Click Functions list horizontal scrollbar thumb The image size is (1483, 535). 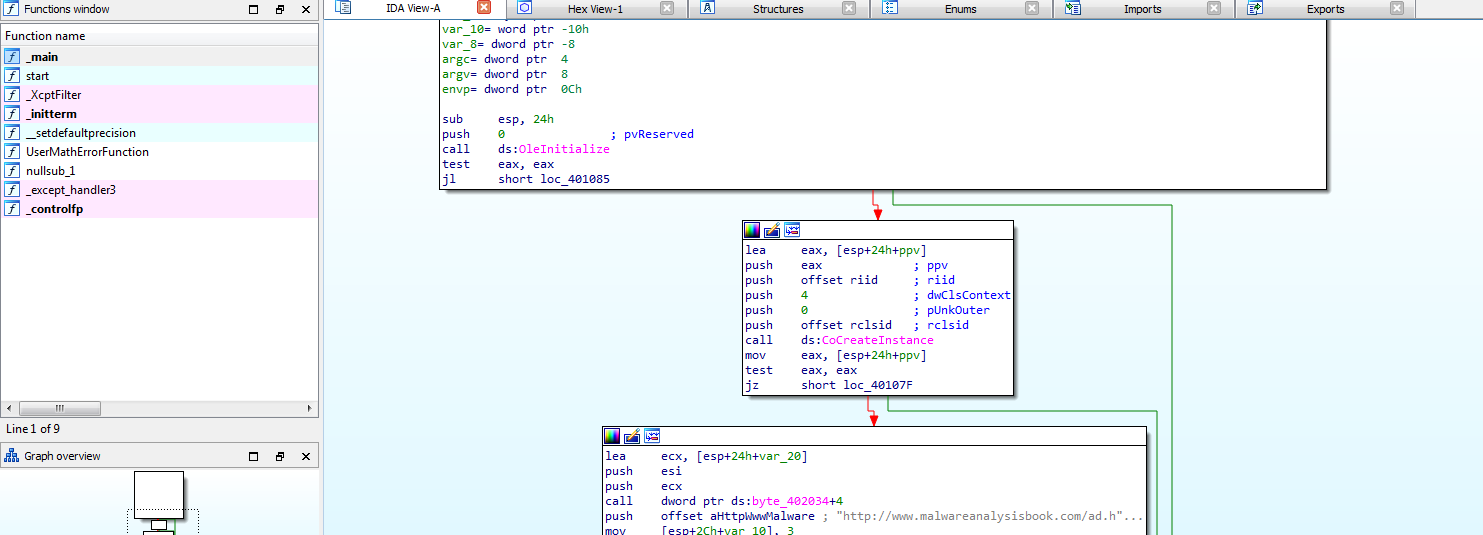(x=60, y=409)
